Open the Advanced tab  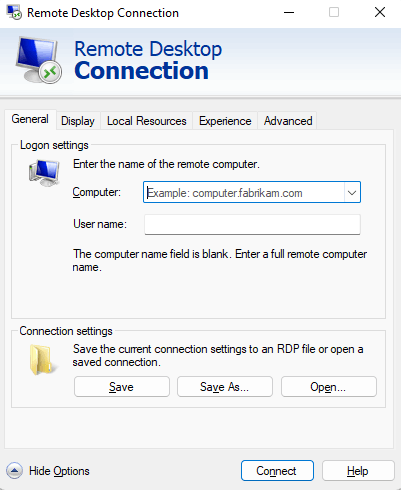288,121
